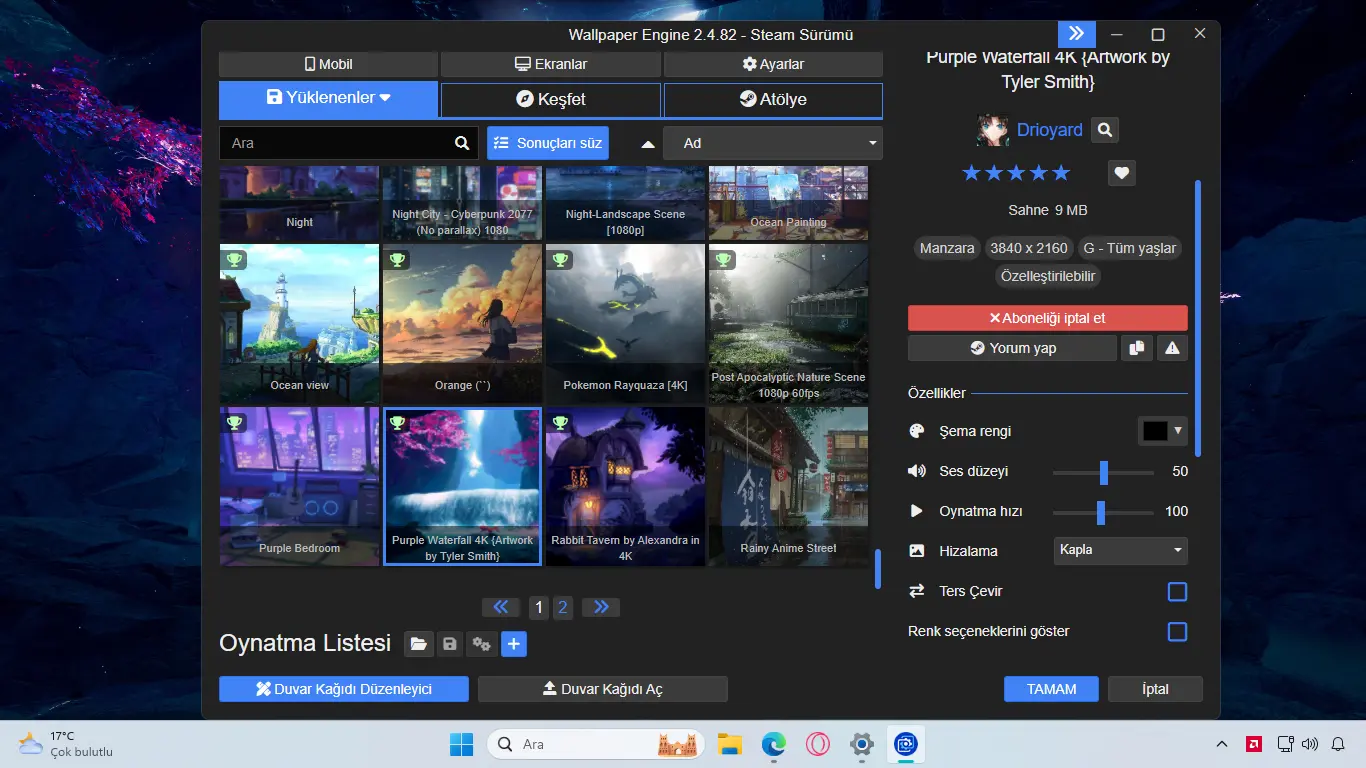This screenshot has width=1366, height=768.
Task: Click Yorum yap button
Action: 1012,348
